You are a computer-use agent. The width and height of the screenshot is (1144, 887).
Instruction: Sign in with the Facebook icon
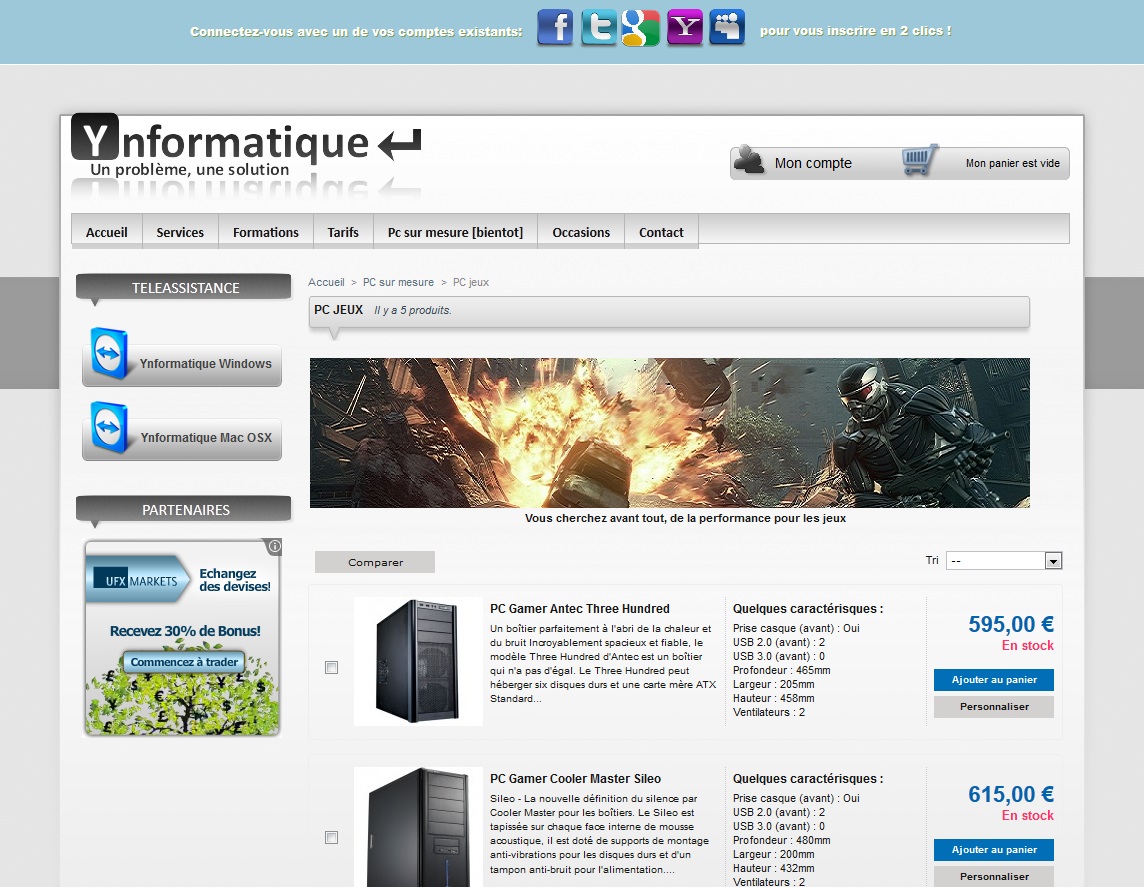click(x=555, y=28)
